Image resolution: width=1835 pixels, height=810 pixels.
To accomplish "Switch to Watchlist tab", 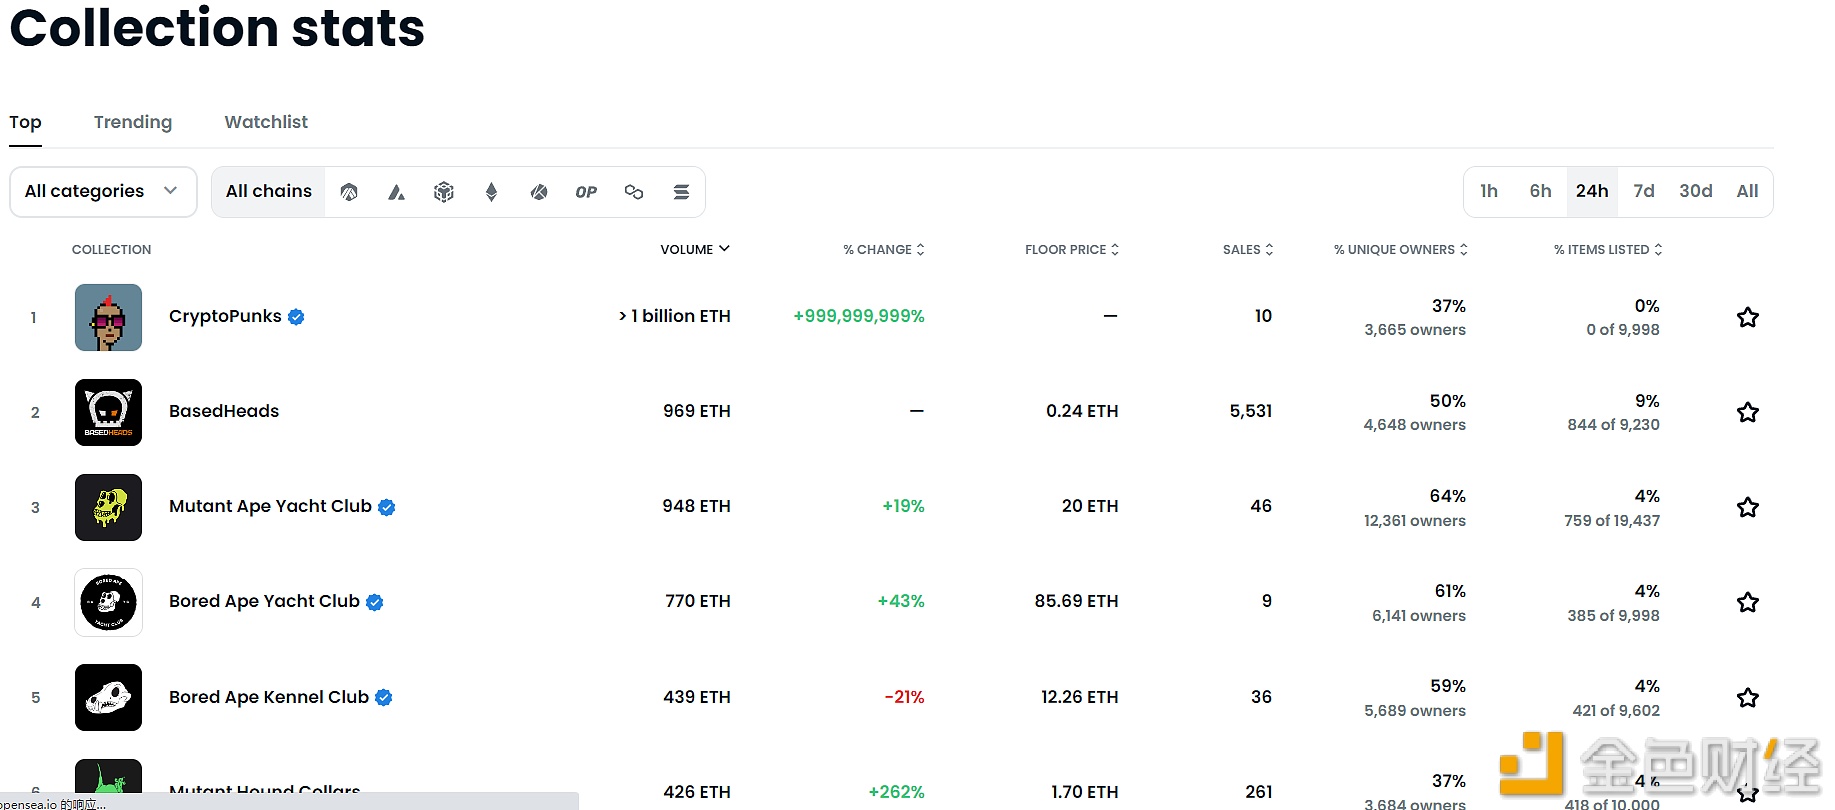I will tap(266, 122).
